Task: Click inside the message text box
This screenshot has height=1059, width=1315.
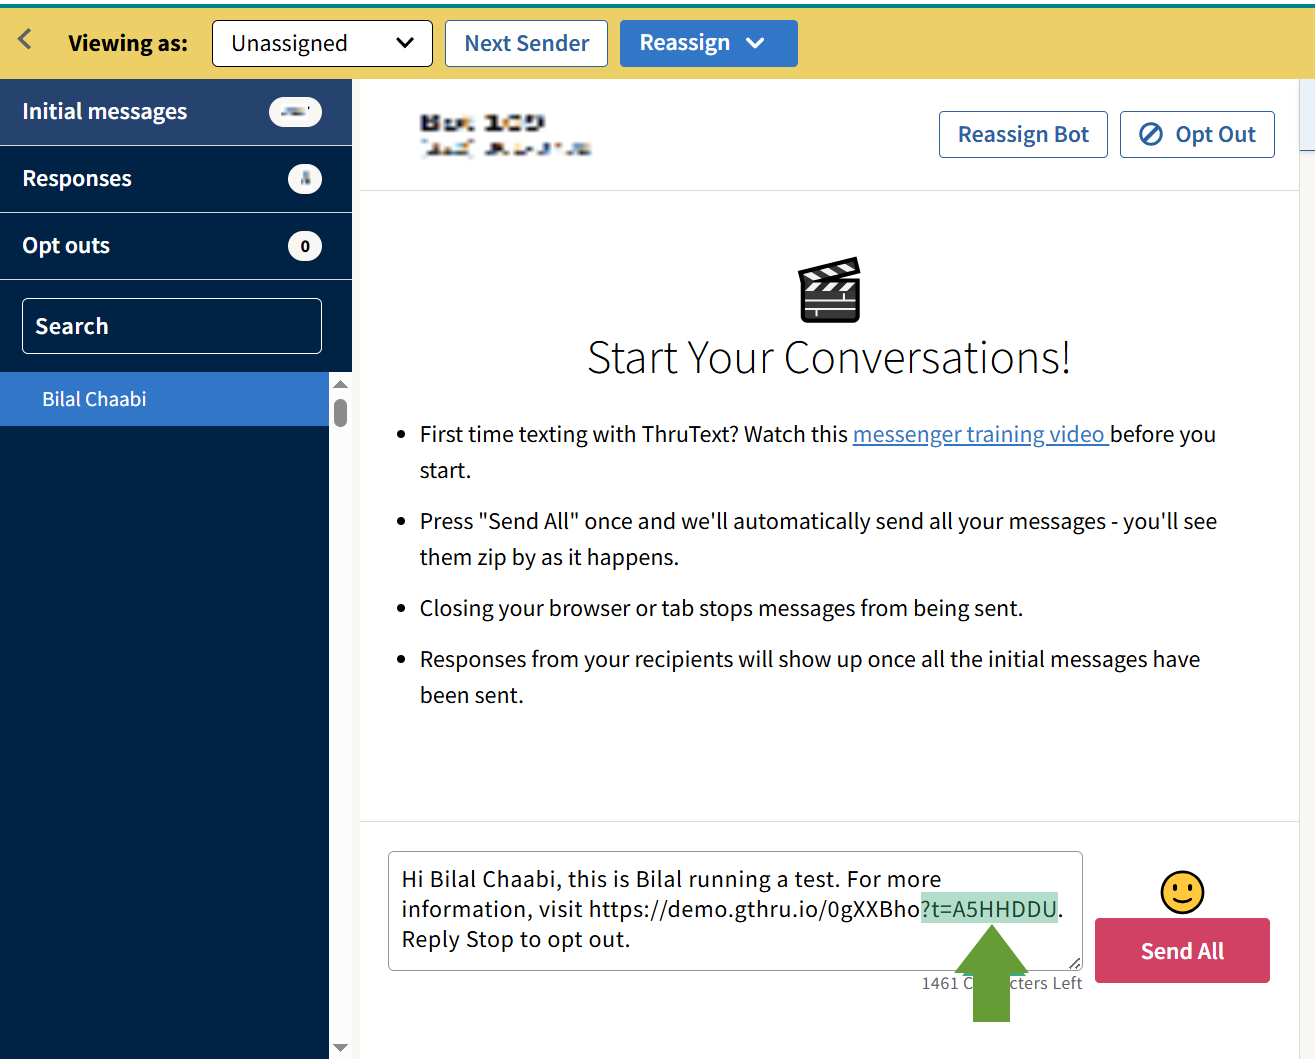Action: pos(735,911)
